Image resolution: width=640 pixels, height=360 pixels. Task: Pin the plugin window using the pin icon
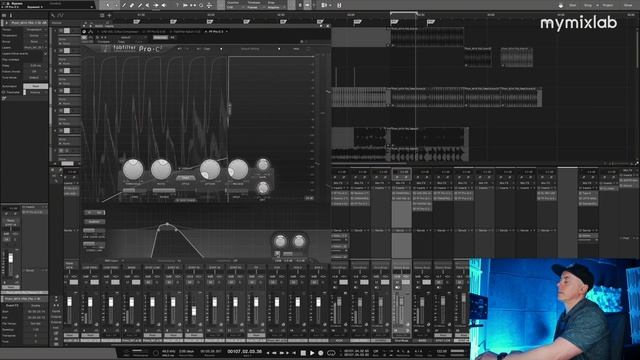click(321, 26)
